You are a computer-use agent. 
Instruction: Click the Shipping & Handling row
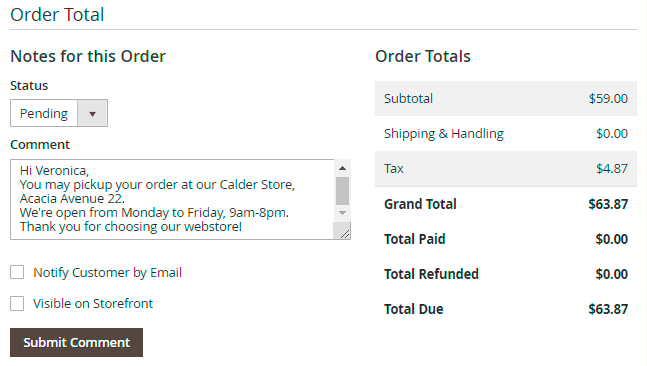pos(506,133)
